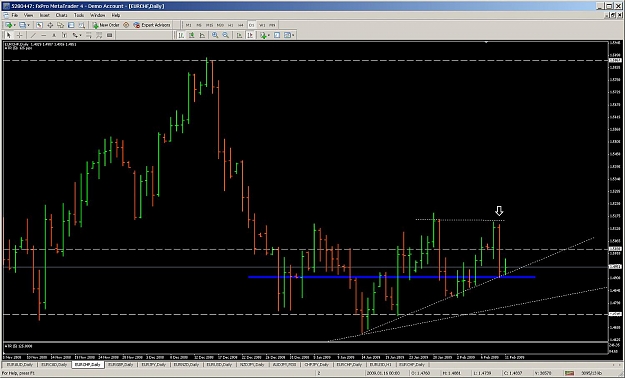Screen dimensions: 625x378
Task: Switch chart to line chart mode
Action: pos(202,35)
